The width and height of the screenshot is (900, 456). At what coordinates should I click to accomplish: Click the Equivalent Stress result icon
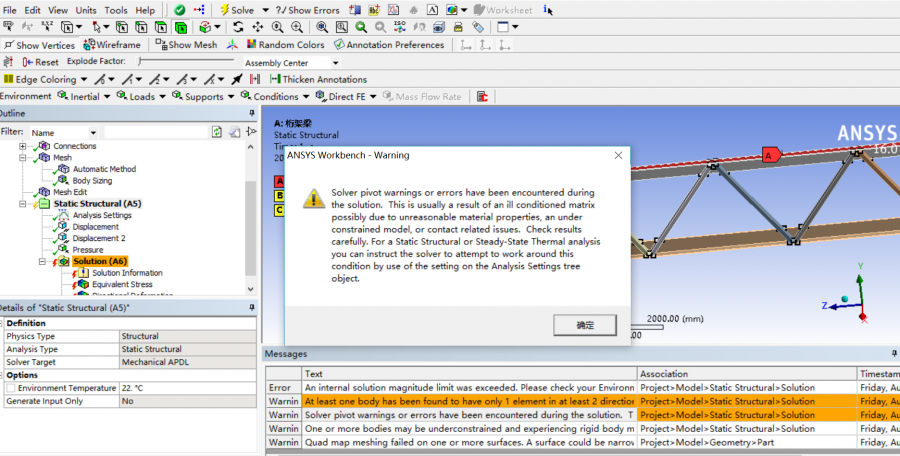click(x=83, y=284)
